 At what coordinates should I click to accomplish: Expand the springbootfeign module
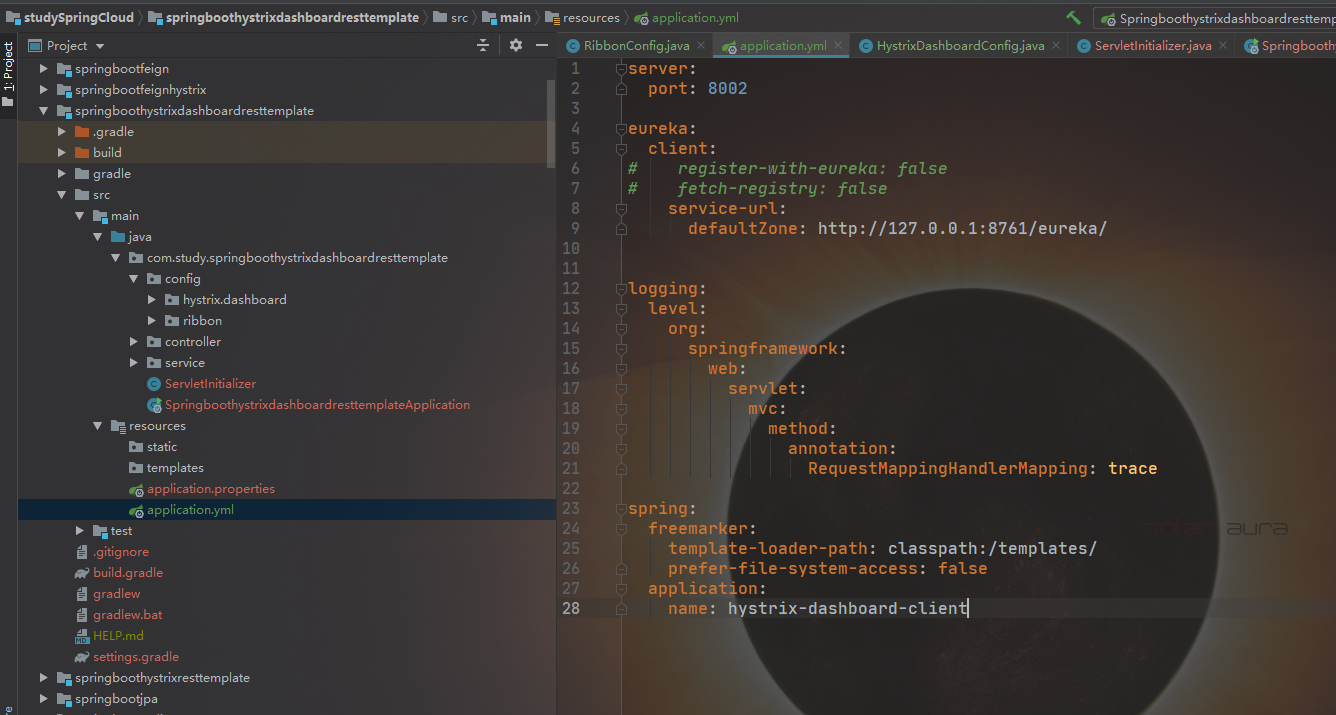pos(44,69)
